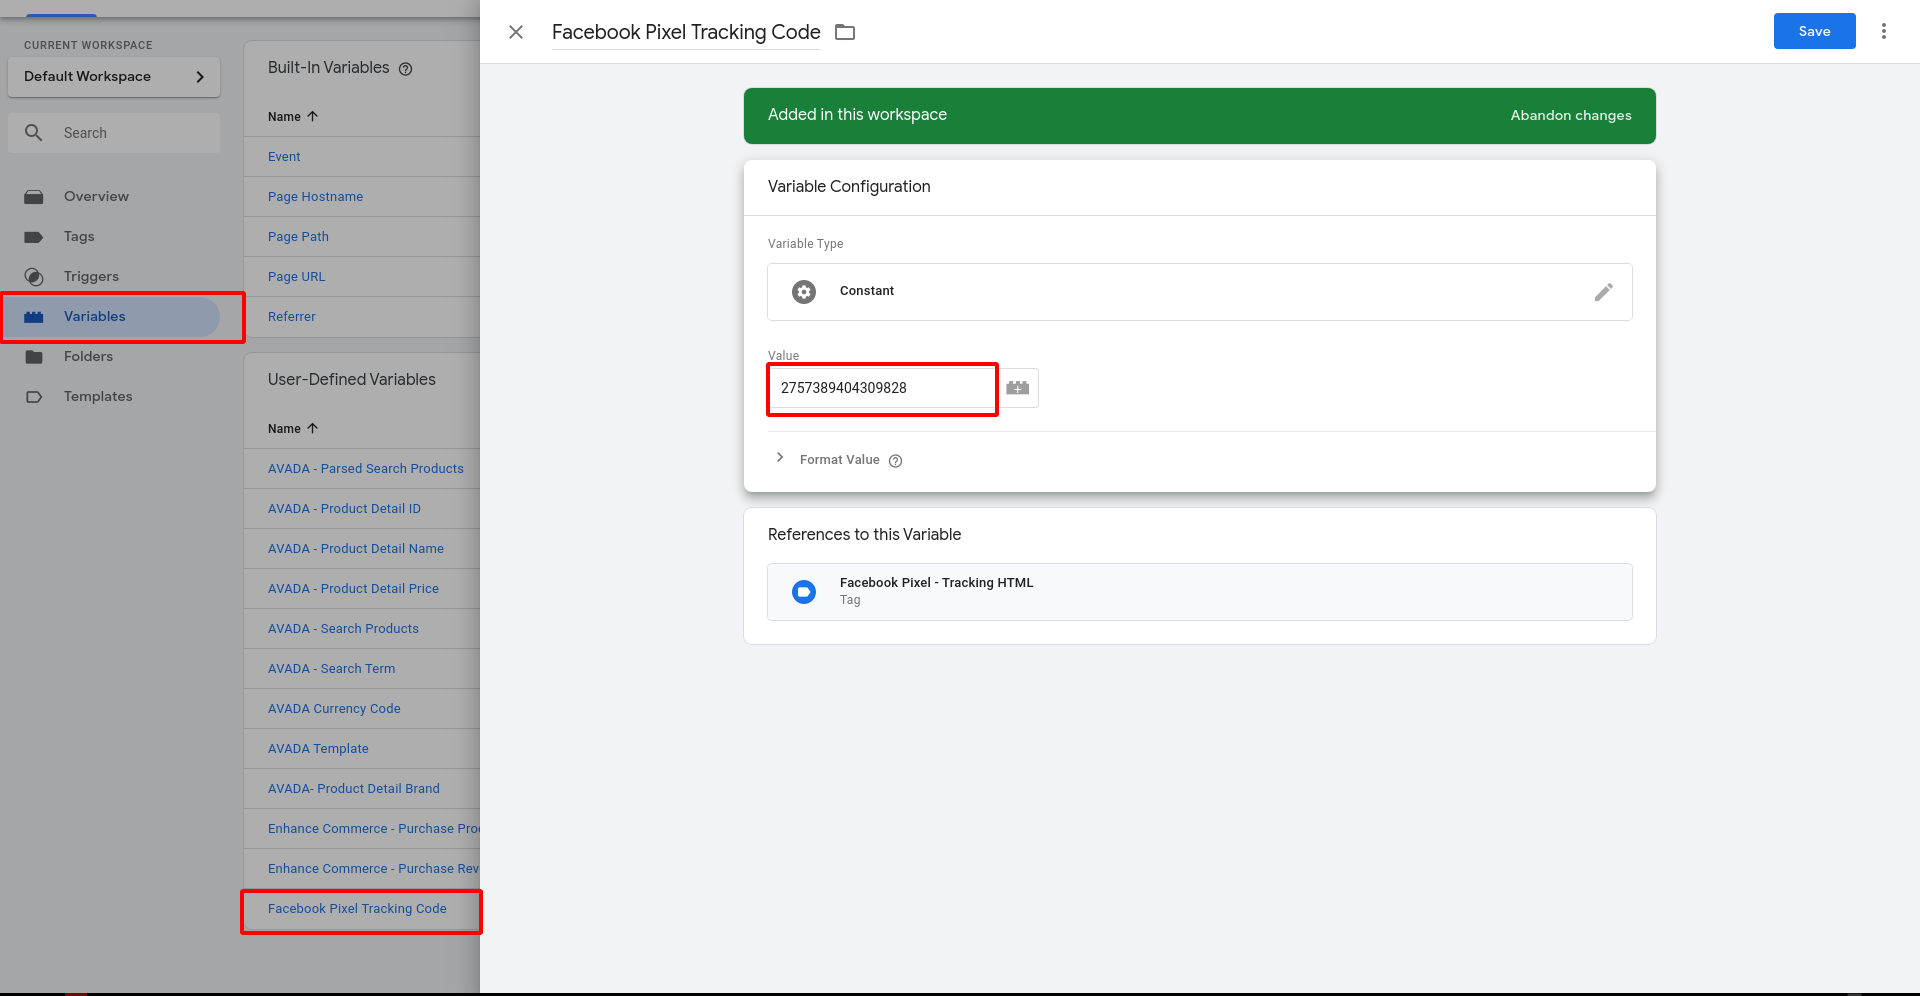Screen dimensions: 1920x996
Task: Click the Templates outline icon
Action: 34,397
